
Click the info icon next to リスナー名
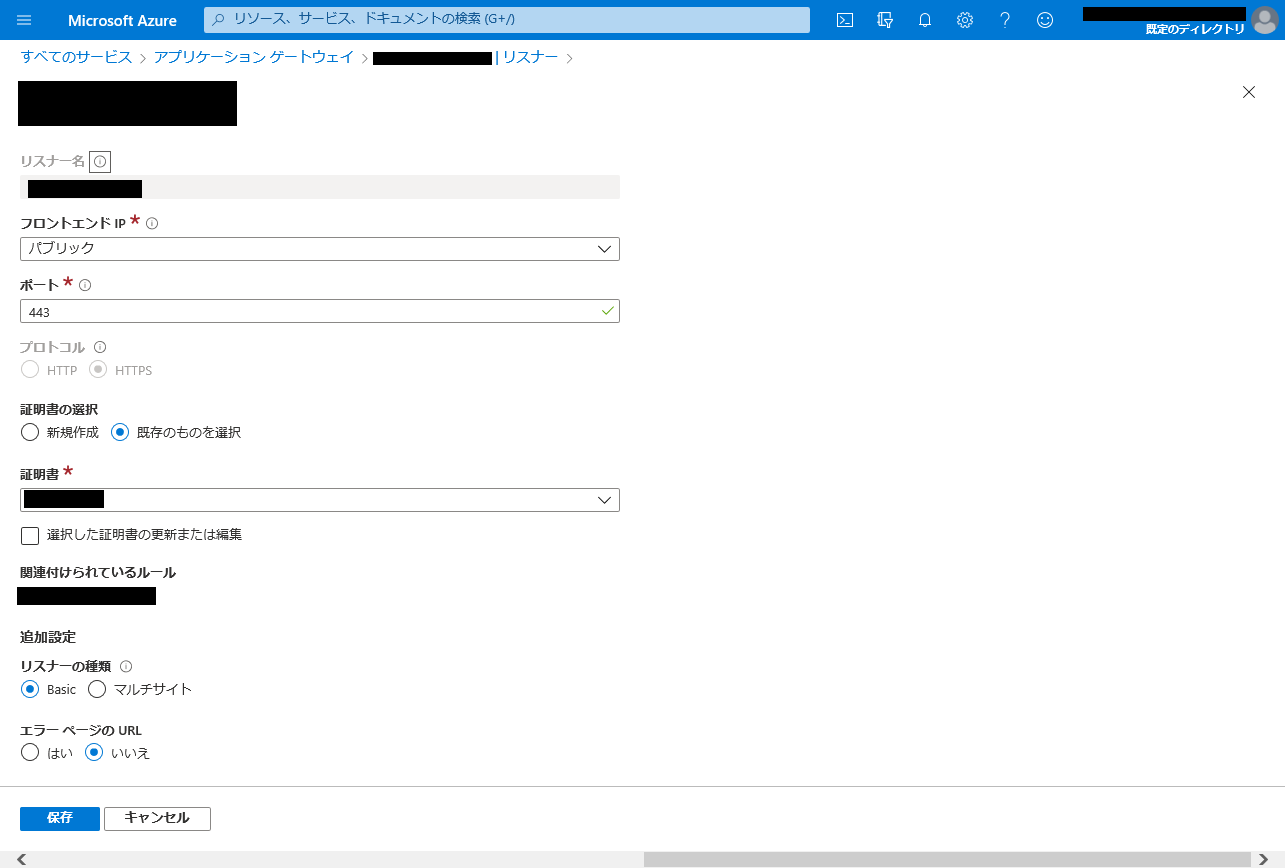point(100,161)
